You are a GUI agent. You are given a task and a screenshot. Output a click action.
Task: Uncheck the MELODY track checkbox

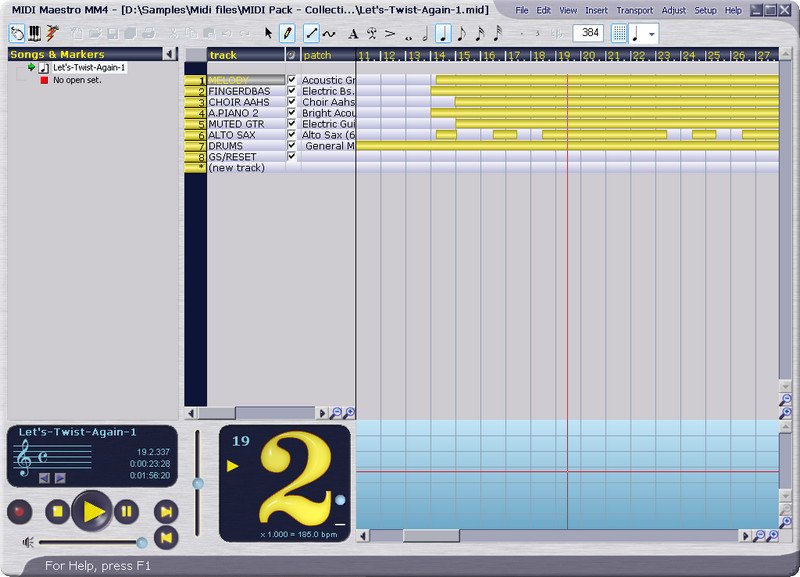(292, 80)
